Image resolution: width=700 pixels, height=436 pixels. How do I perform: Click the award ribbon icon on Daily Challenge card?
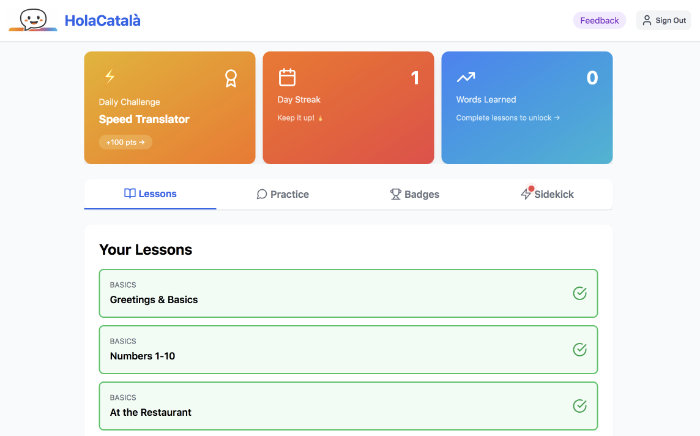231,79
